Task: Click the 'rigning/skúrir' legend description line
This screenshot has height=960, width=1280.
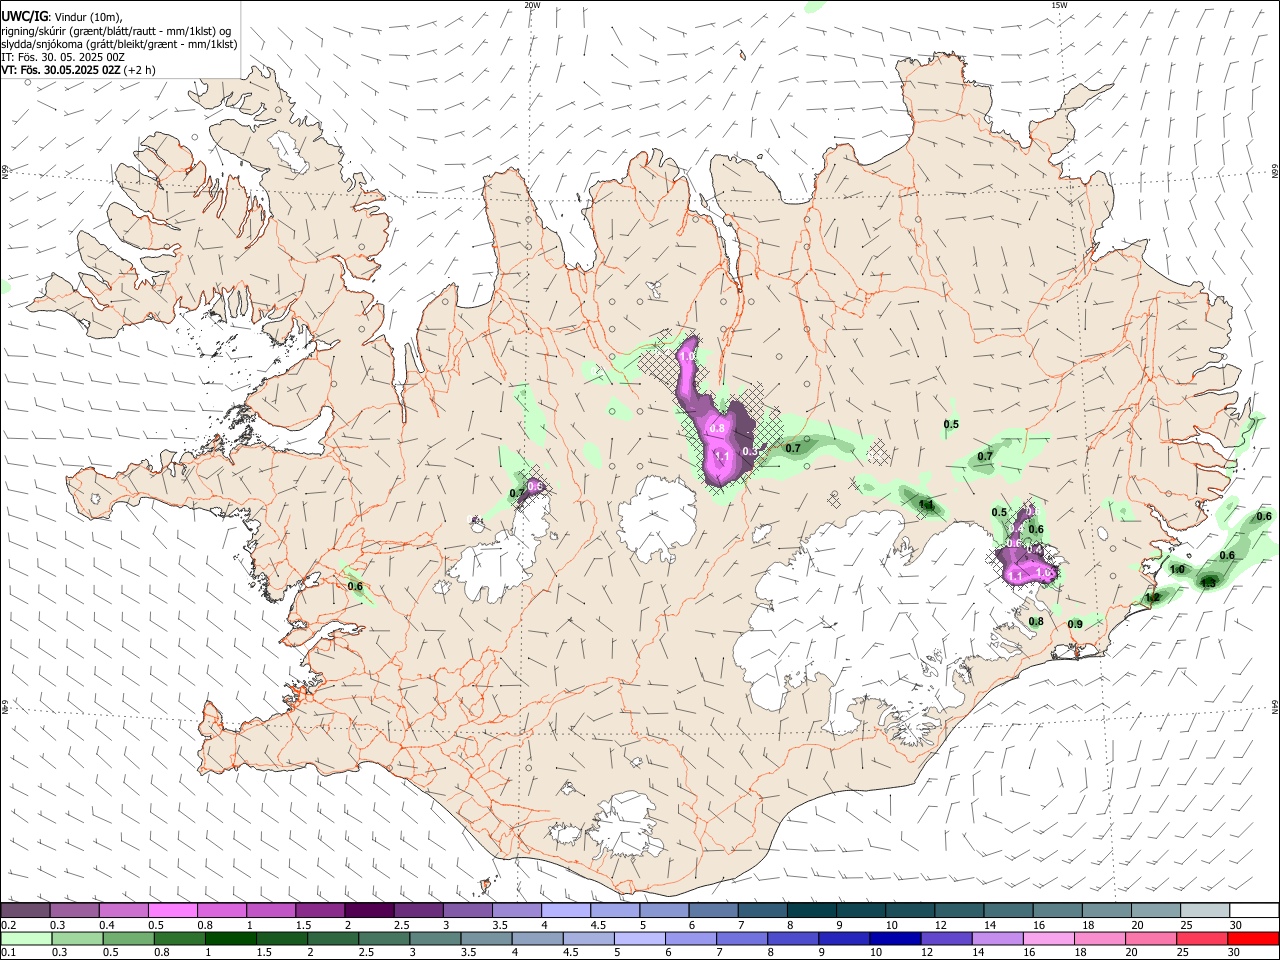Action: tap(116, 31)
